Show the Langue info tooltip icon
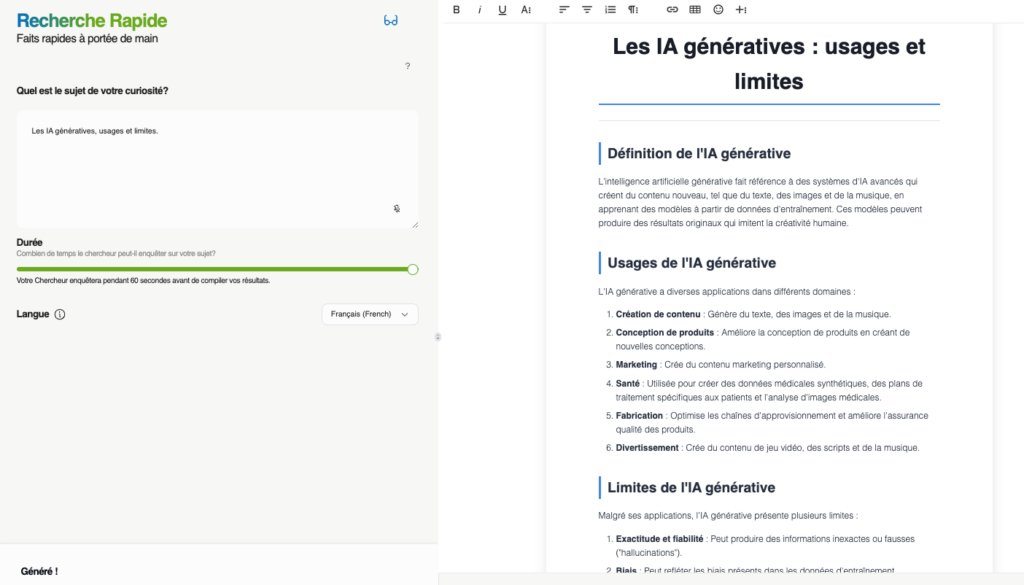The width and height of the screenshot is (1024, 585). [x=60, y=314]
